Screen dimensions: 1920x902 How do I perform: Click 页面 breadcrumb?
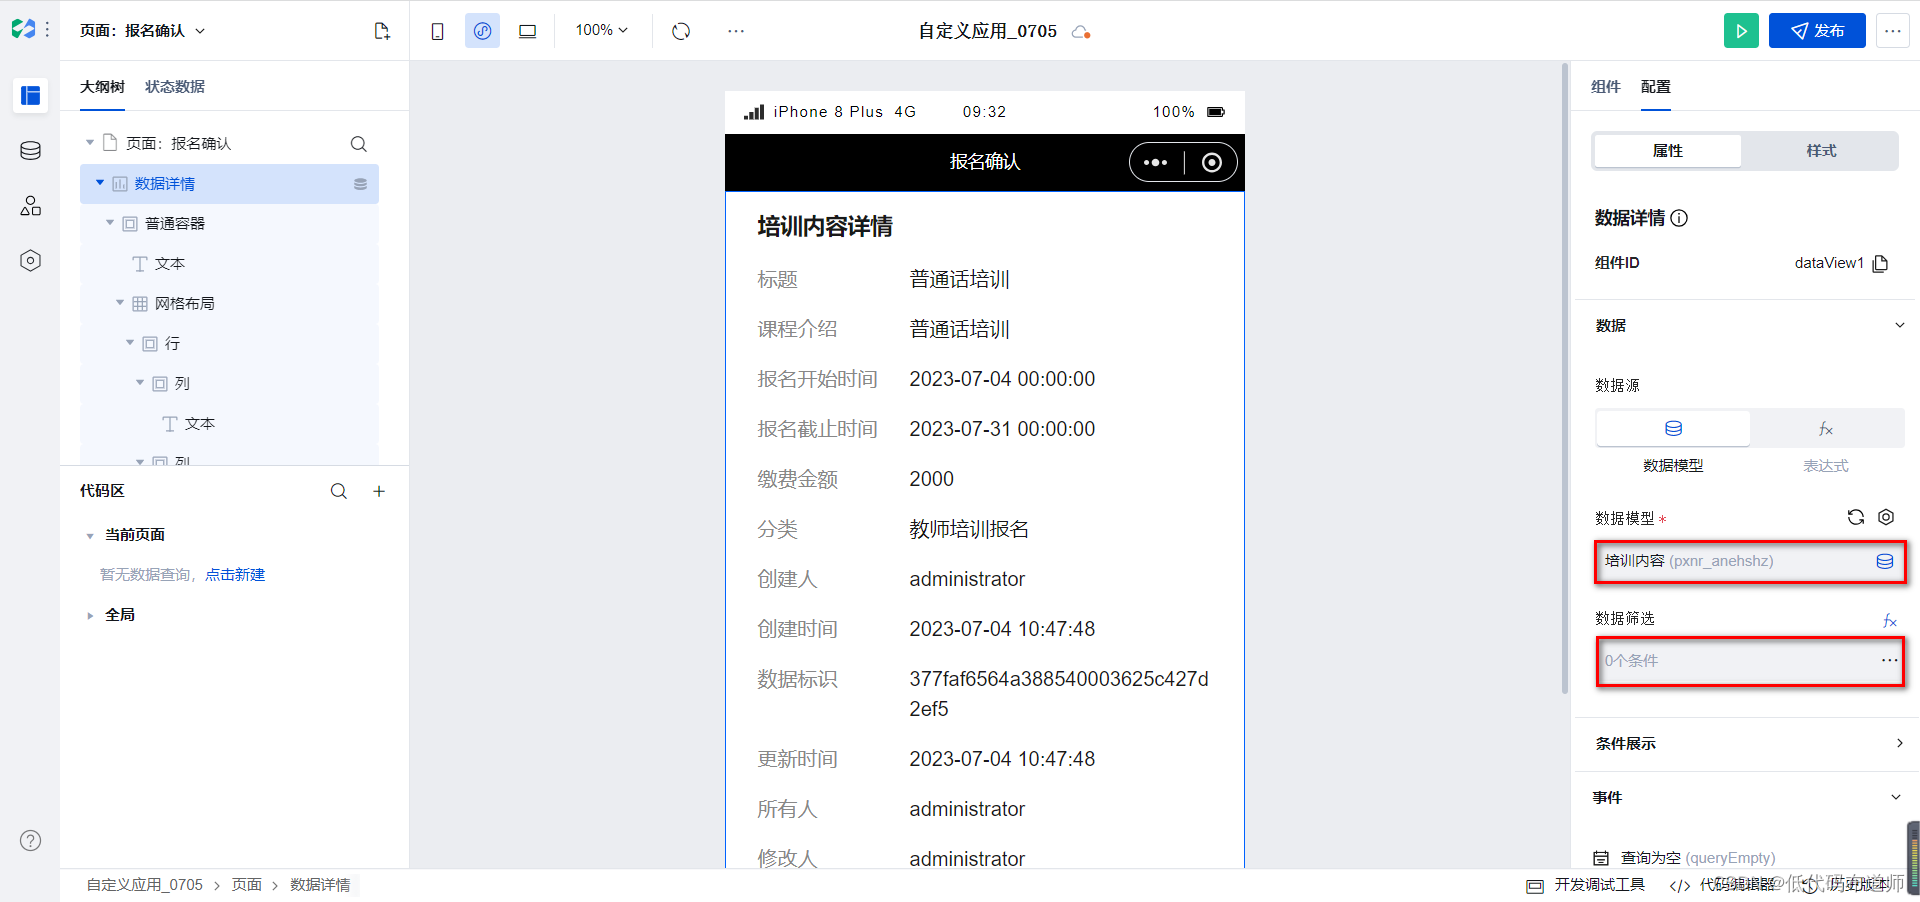coord(246,885)
